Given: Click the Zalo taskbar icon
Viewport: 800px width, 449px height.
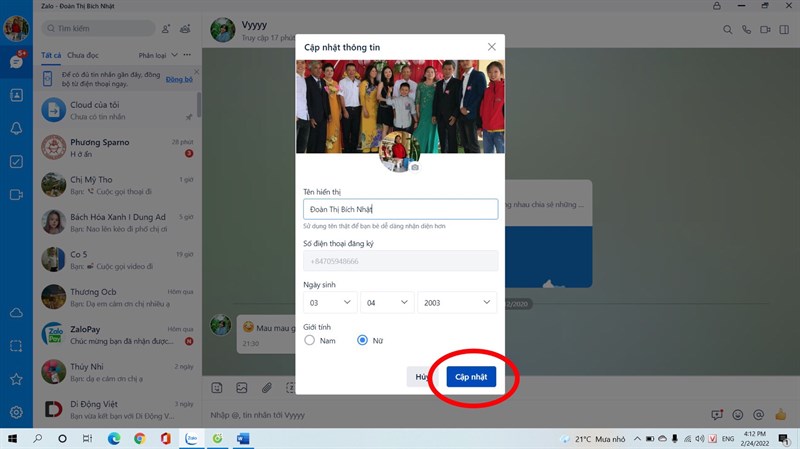Looking at the screenshot, I should (191, 438).
